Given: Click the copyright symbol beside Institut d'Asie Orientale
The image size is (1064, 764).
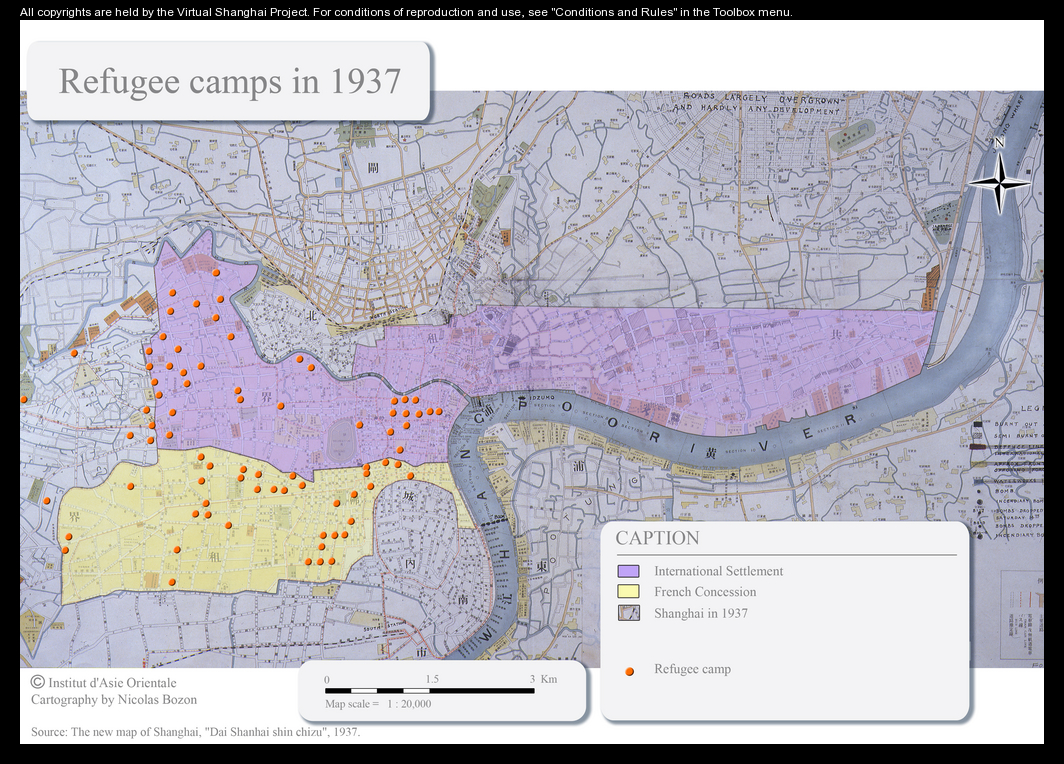Looking at the screenshot, I should point(38,682).
